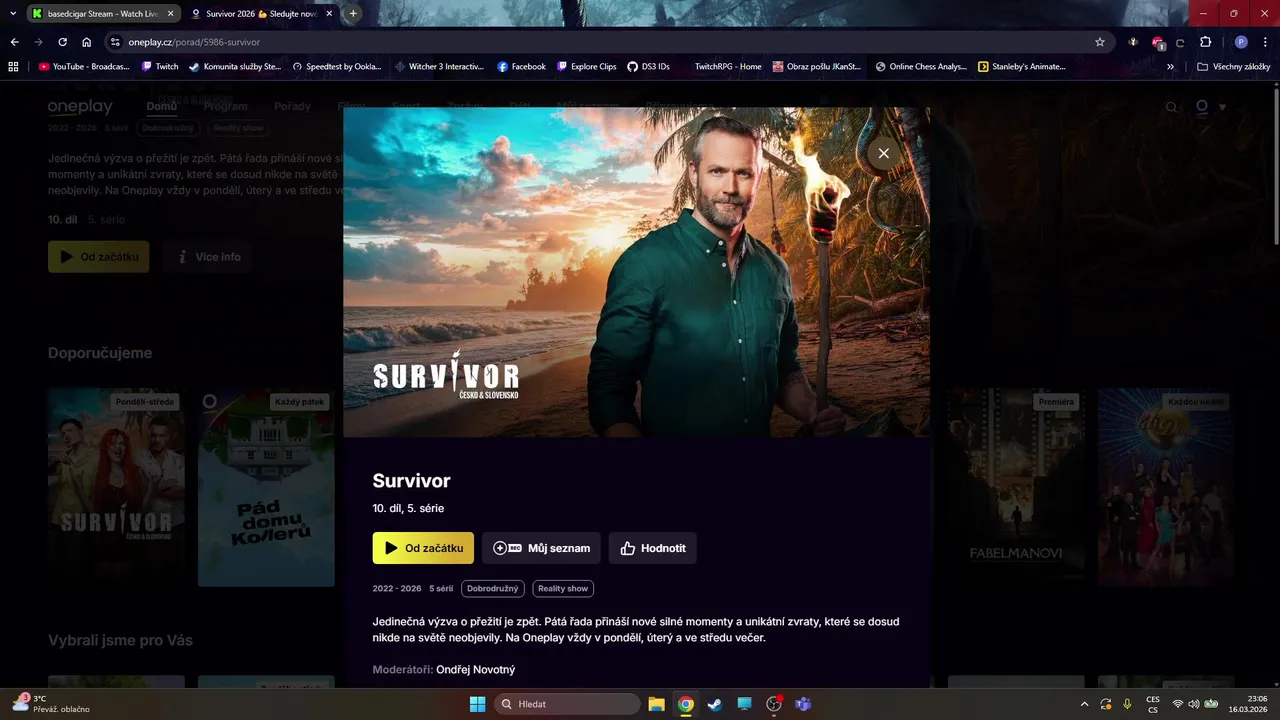Viewport: 1280px width, 720px height.
Task: Open the volume speaker tray icon
Action: (x=1193, y=704)
